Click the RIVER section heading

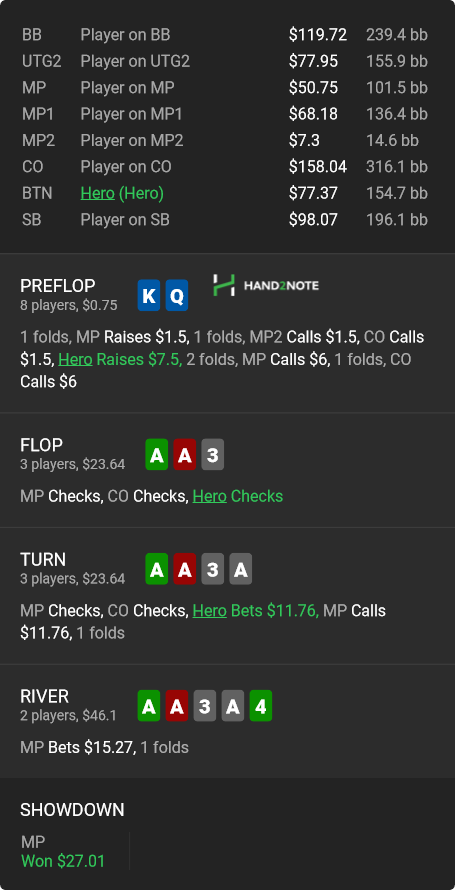(44, 696)
